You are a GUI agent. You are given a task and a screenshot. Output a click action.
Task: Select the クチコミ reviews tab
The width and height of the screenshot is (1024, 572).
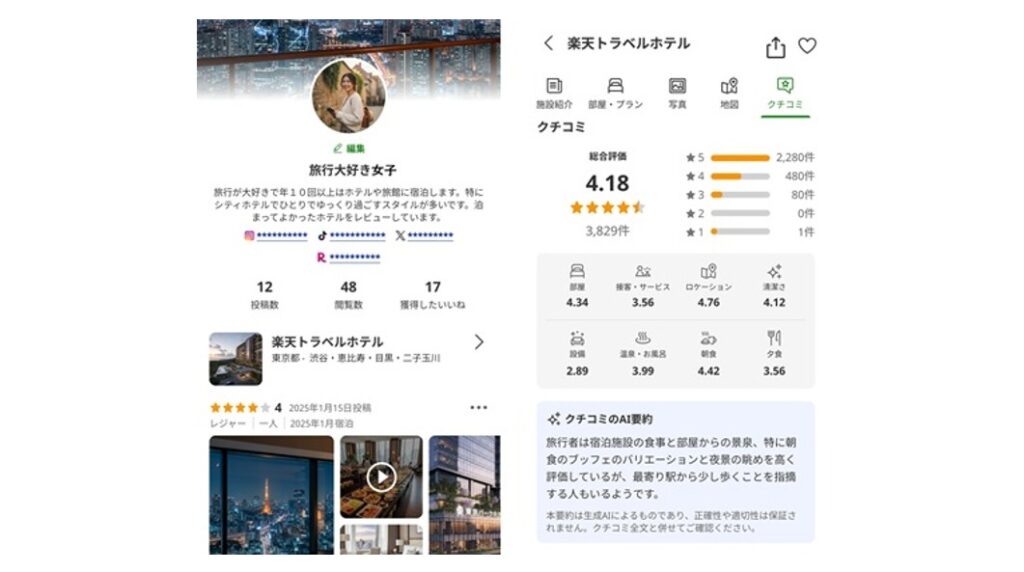(x=785, y=93)
